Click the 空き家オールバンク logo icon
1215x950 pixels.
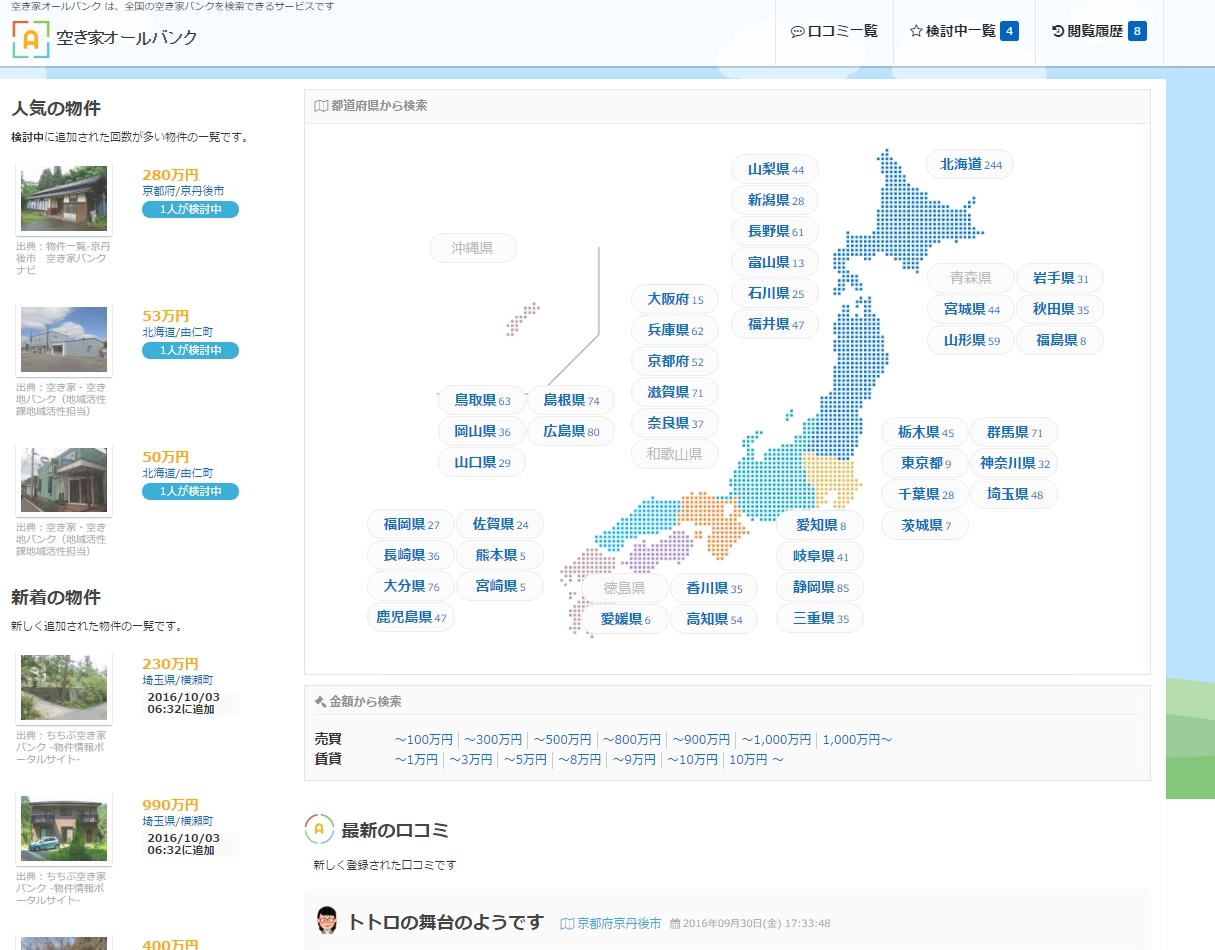pos(31,39)
